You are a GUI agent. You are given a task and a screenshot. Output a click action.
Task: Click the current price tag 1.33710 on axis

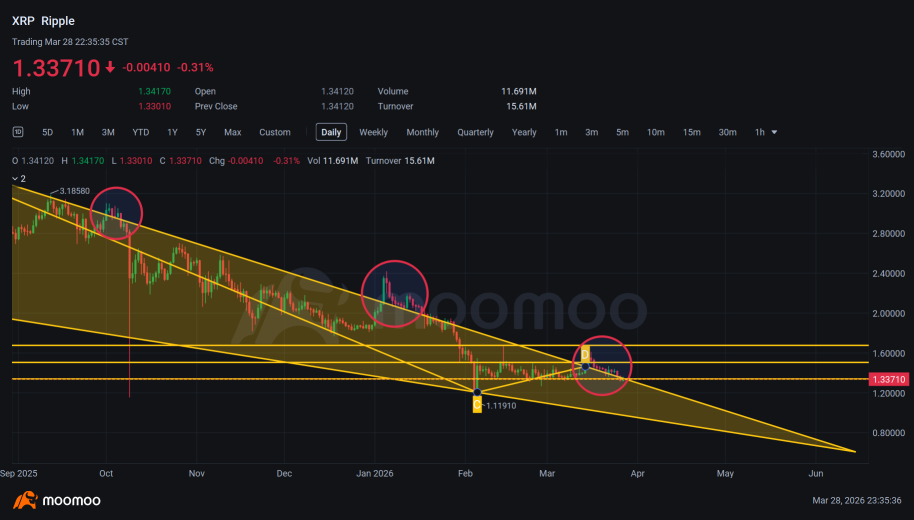pos(888,380)
